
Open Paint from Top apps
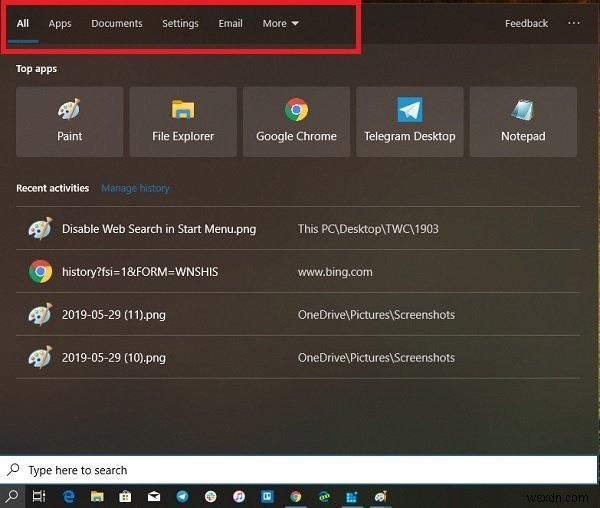(x=70, y=122)
